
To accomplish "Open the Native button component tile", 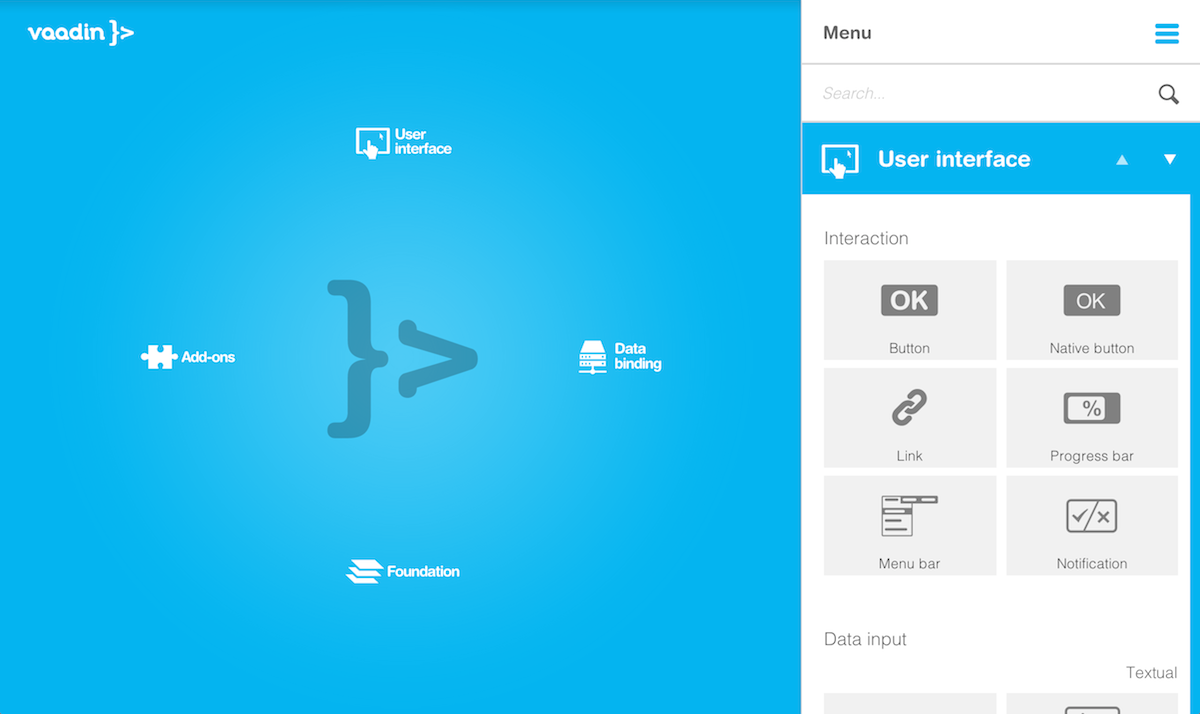I will [x=1092, y=310].
